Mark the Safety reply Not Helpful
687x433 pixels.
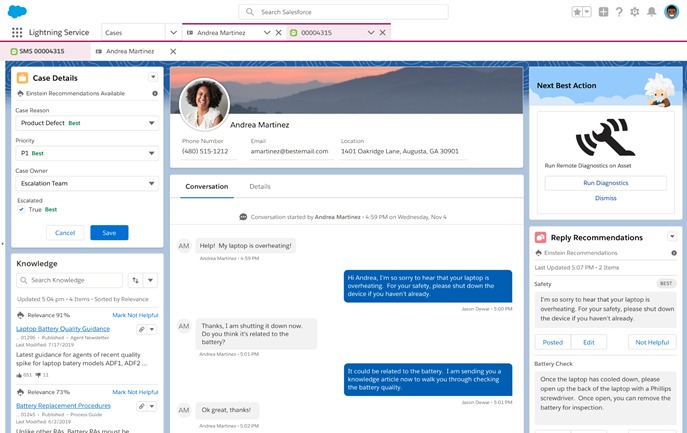652,342
